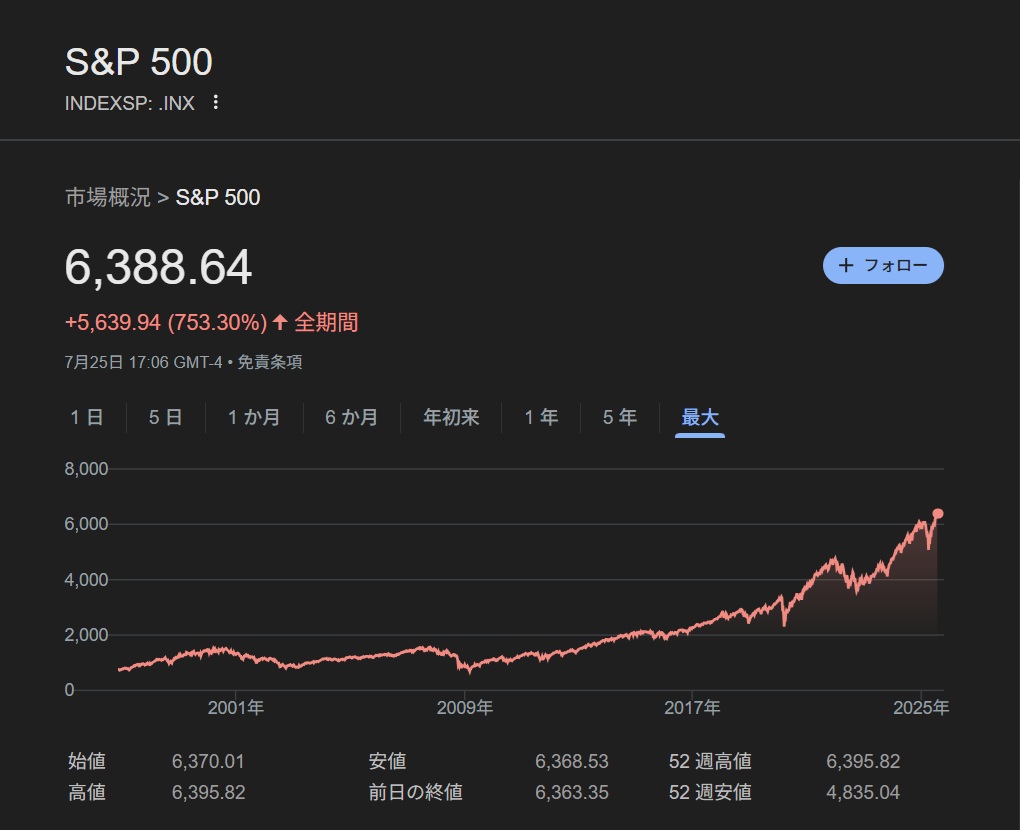This screenshot has height=830, width=1020.
Task: Click the S&P 500 page title
Action: (139, 62)
